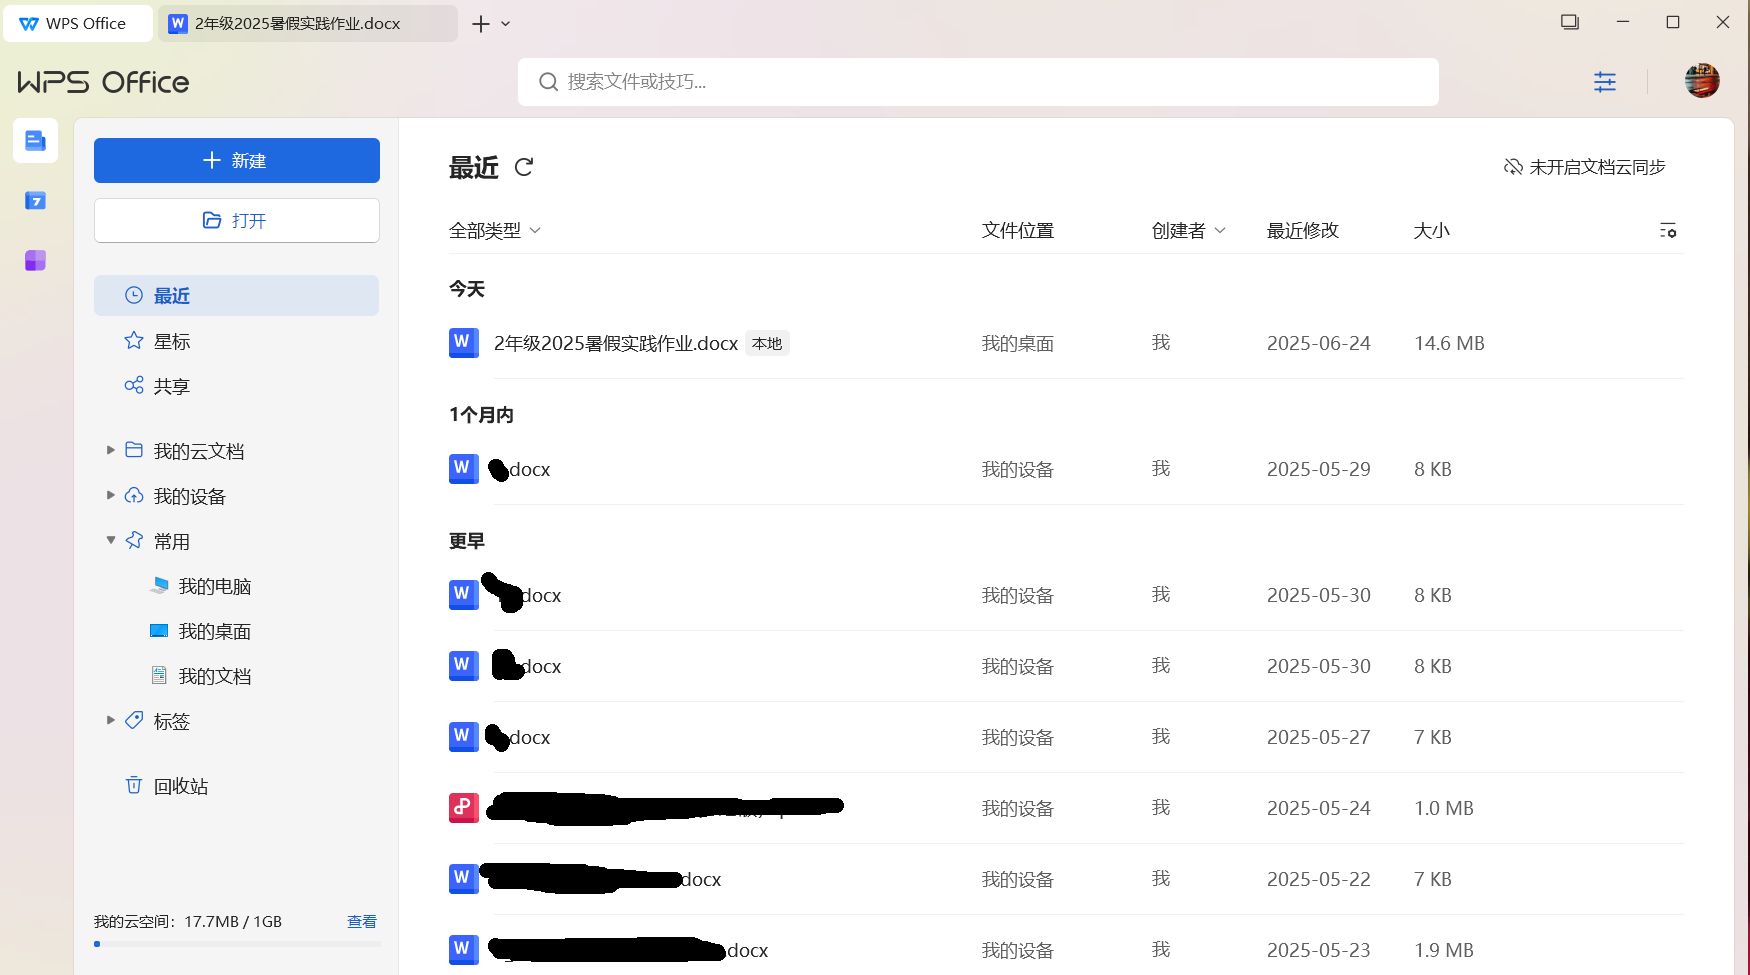
Task: Click the 新建 button
Action: point(236,161)
